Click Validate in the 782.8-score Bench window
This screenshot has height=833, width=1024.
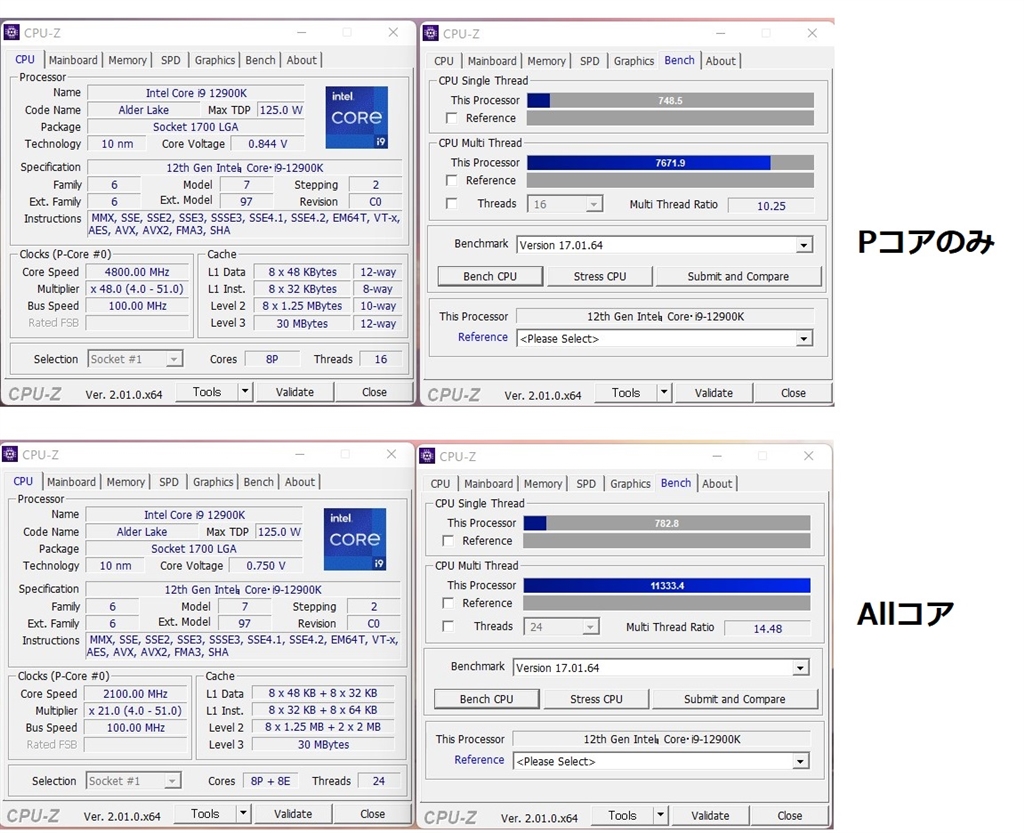pyautogui.click(x=710, y=815)
